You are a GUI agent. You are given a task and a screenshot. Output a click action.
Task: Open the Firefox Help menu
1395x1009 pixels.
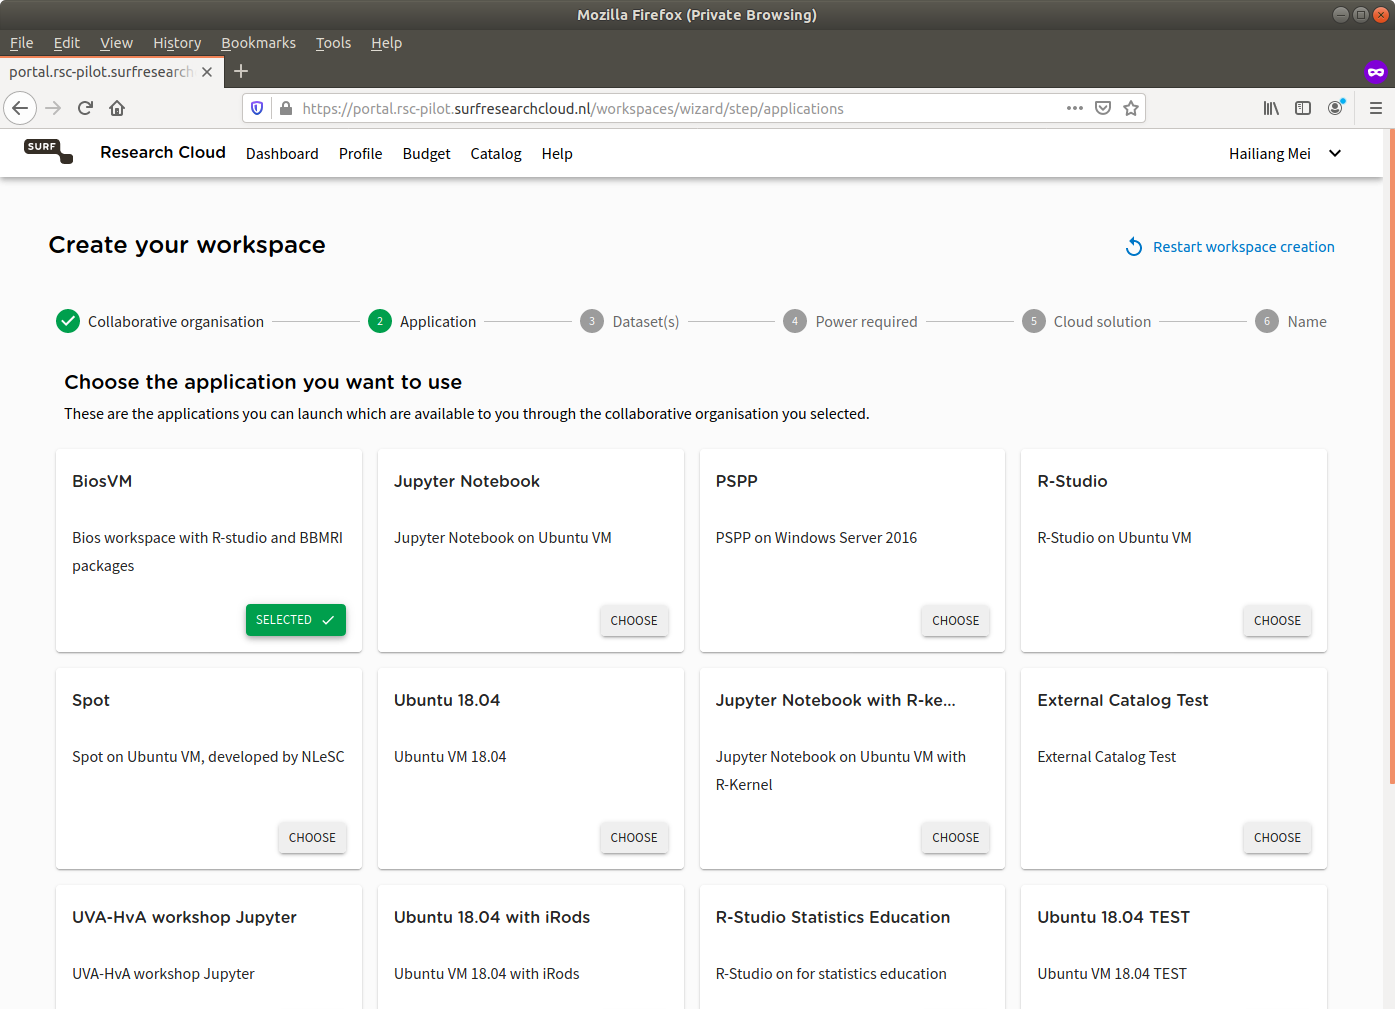[x=386, y=43]
